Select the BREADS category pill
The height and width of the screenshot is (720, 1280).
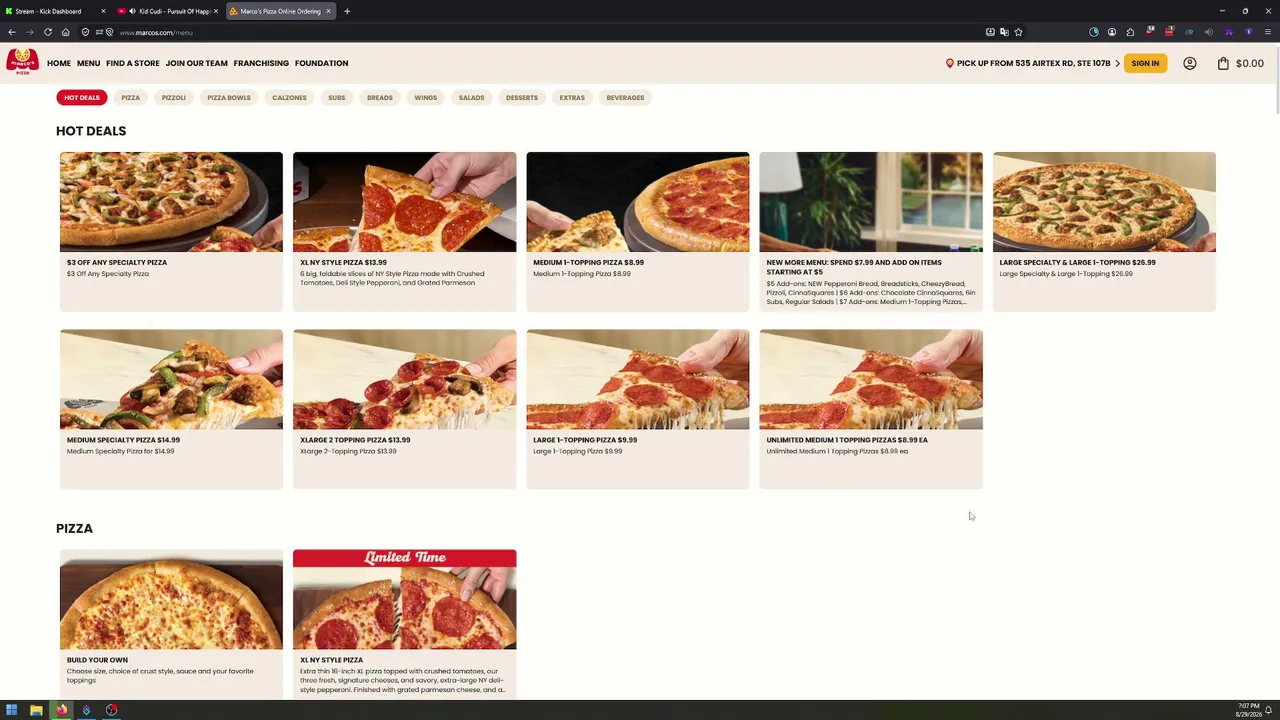click(380, 98)
